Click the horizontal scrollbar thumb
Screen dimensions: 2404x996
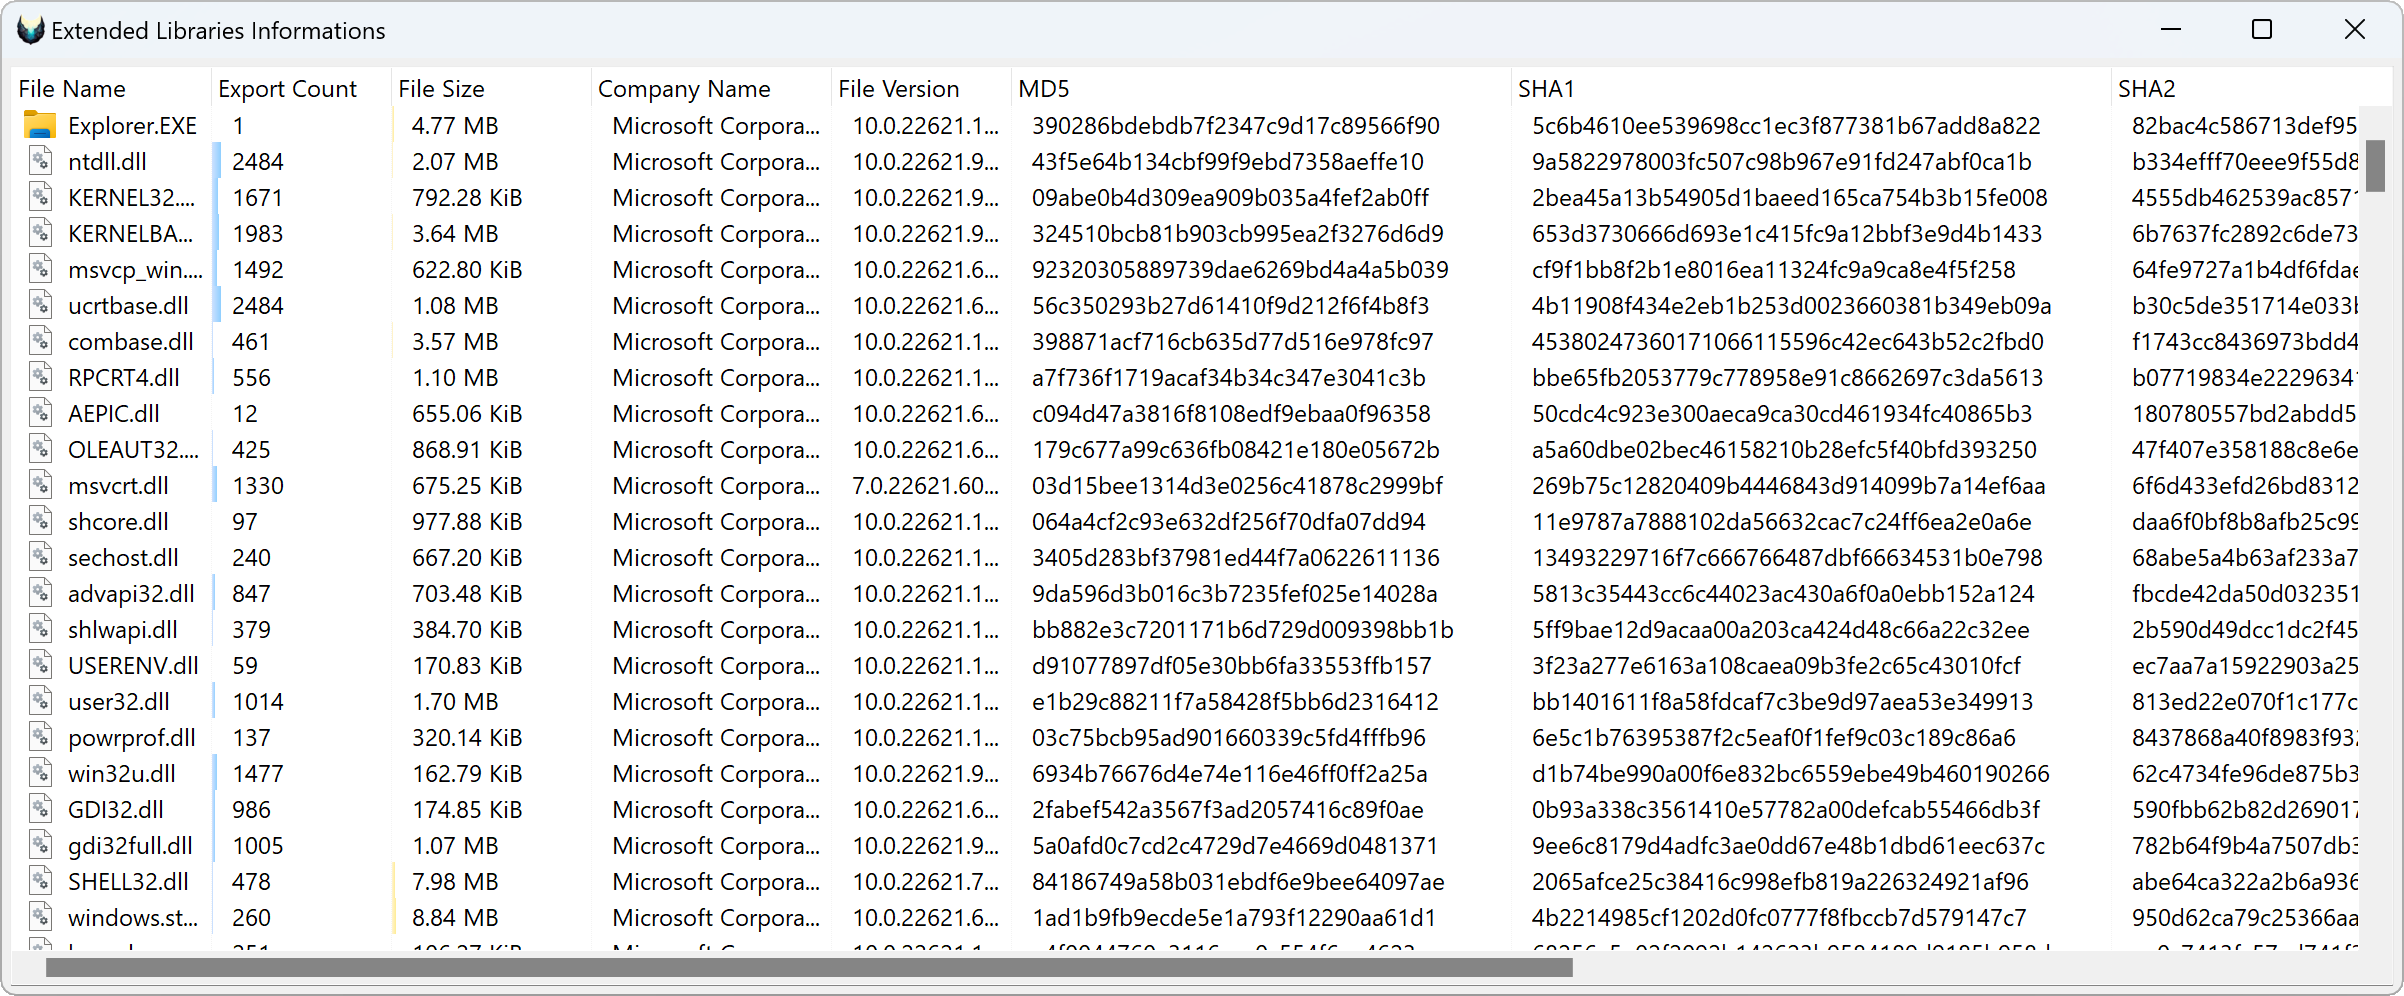(809, 967)
